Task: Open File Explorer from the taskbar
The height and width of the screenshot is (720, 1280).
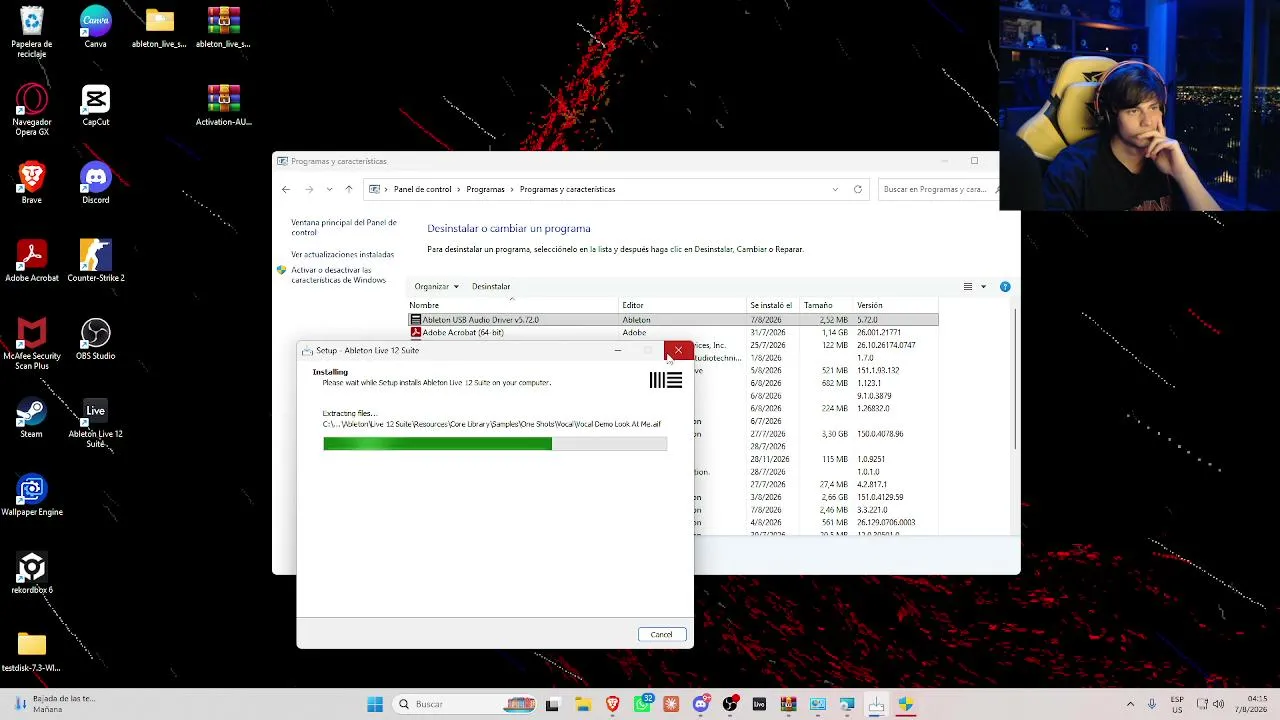Action: click(x=583, y=704)
